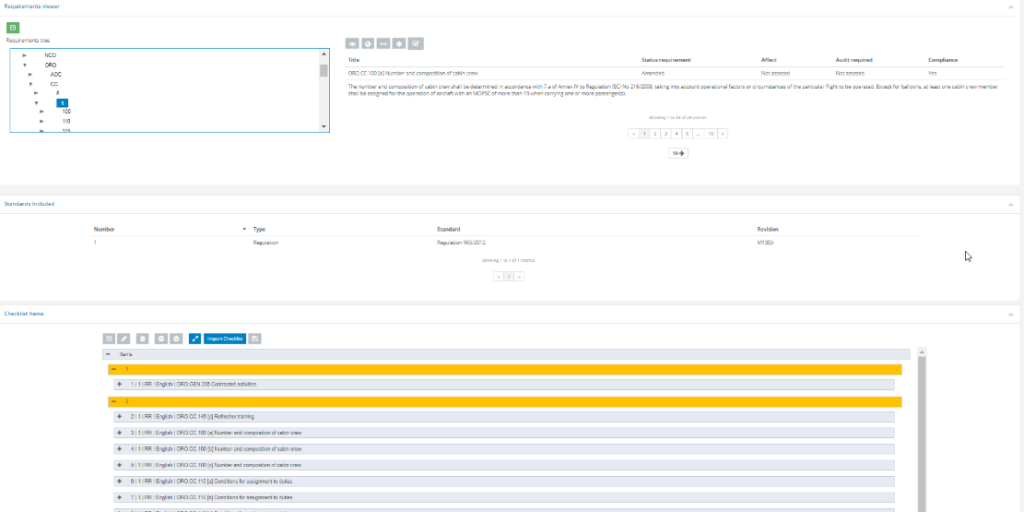This screenshot has width=1024, height=512.
Task: Click the blue expand arrows icon
Action: coord(194,339)
